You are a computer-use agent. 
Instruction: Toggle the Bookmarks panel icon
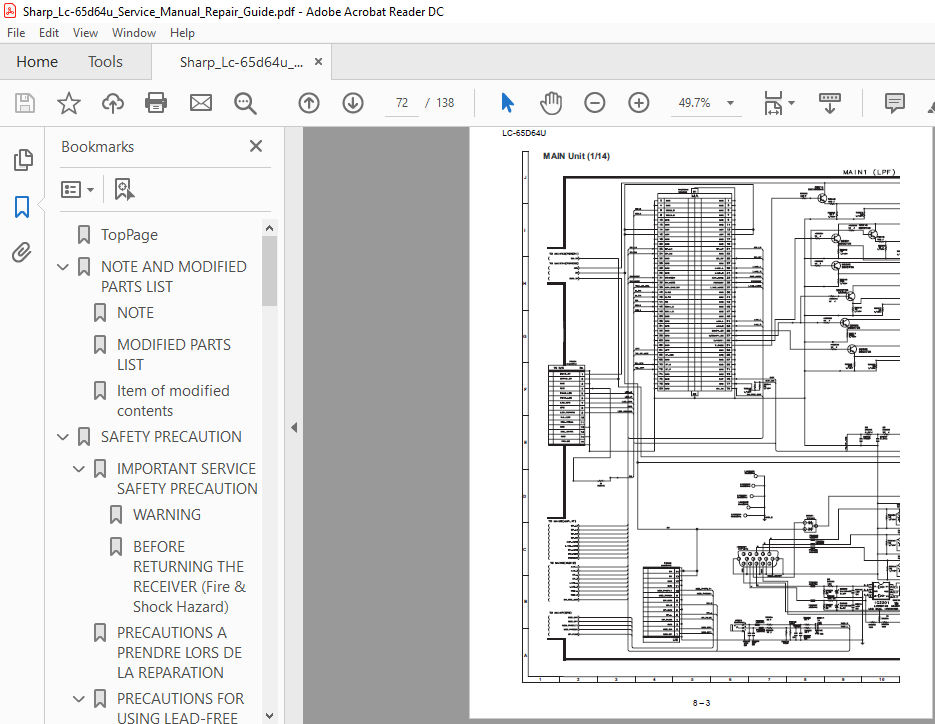pos(22,207)
